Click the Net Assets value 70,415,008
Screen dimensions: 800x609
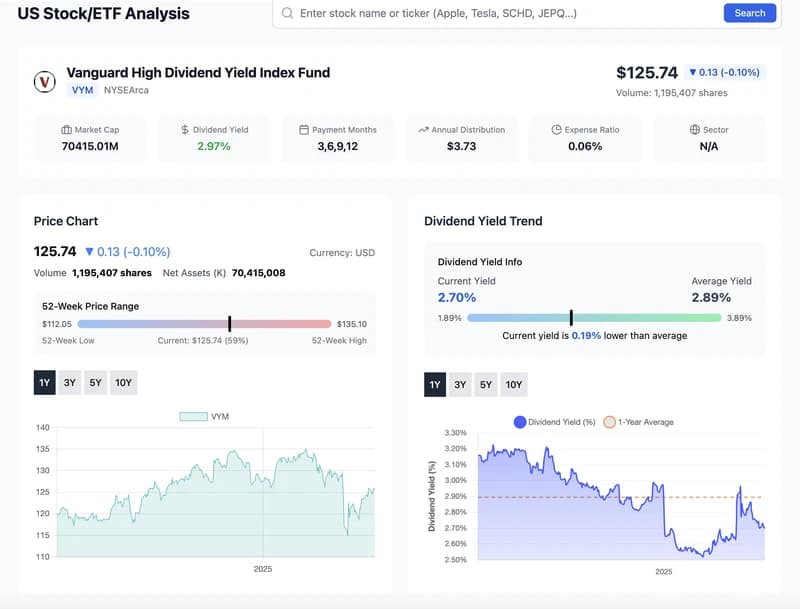tap(258, 273)
